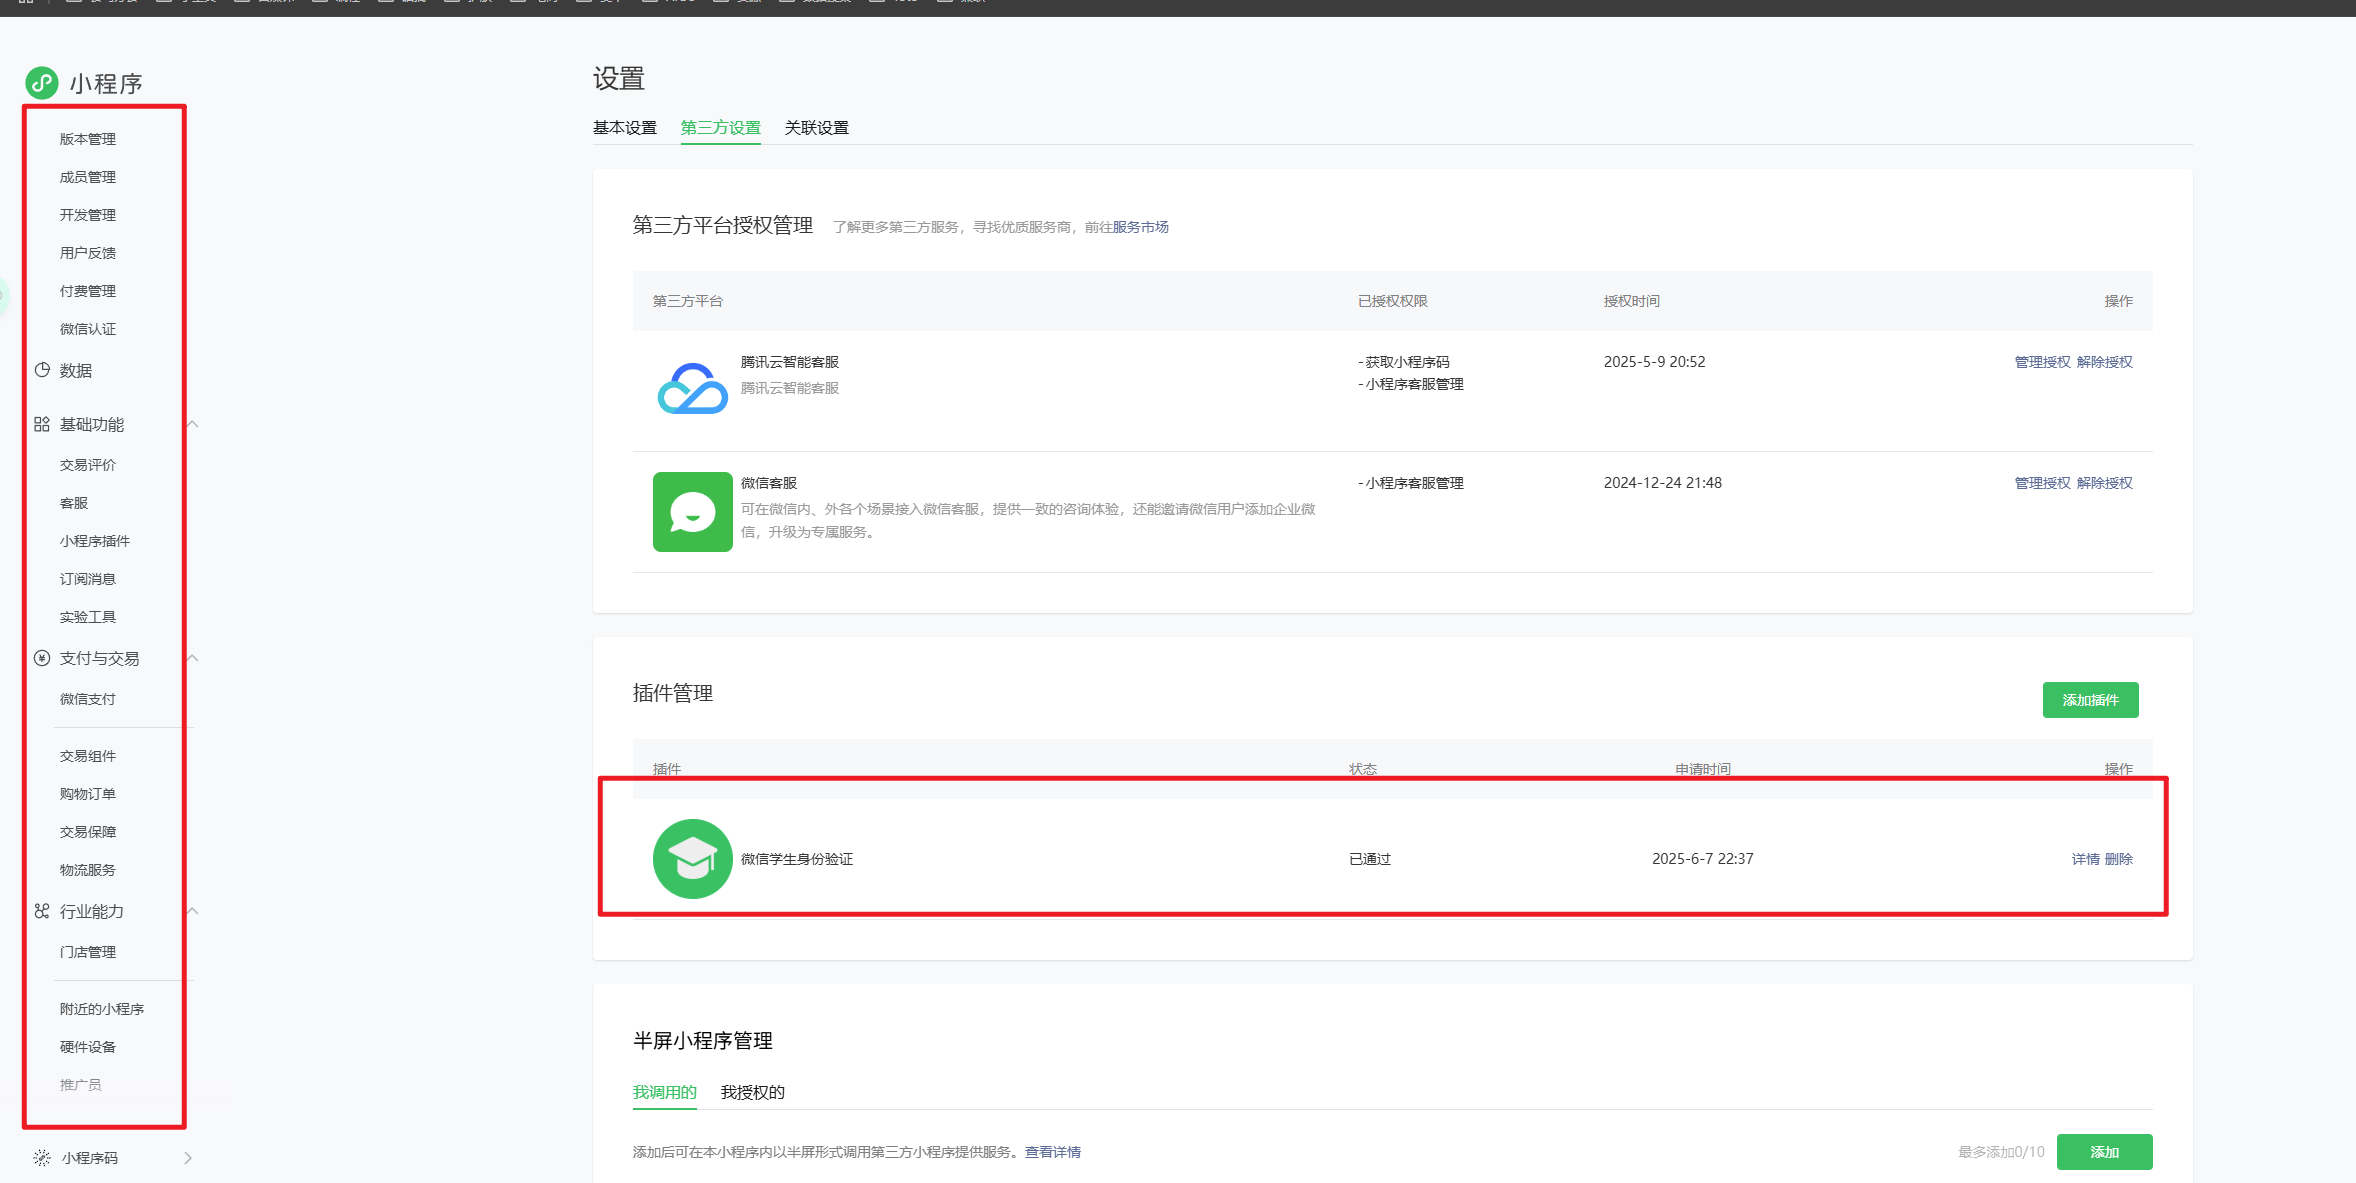Switch to the 关联设置 tab
The width and height of the screenshot is (2356, 1183).
[816, 128]
